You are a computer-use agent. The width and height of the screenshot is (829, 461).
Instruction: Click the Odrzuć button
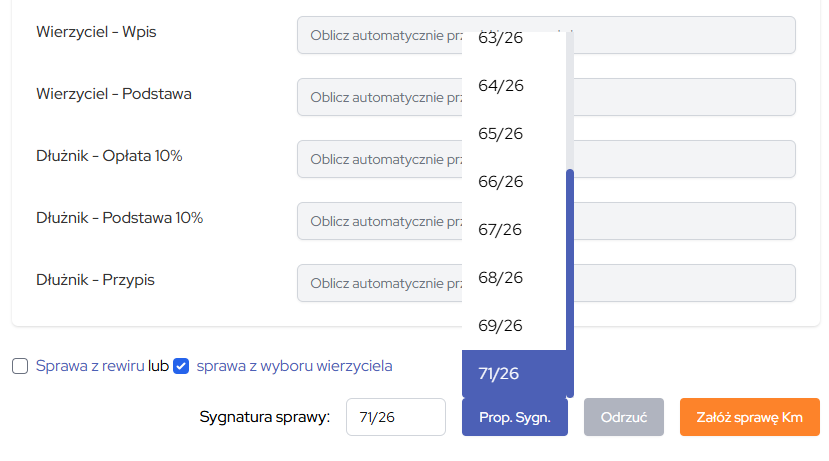[624, 417]
